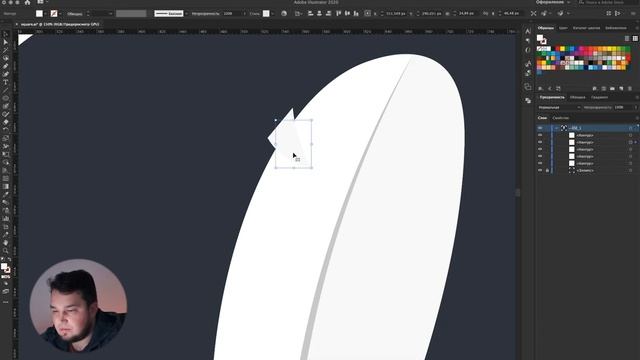Select the Hand tool
Screen dimensions: 640x360
point(5,243)
